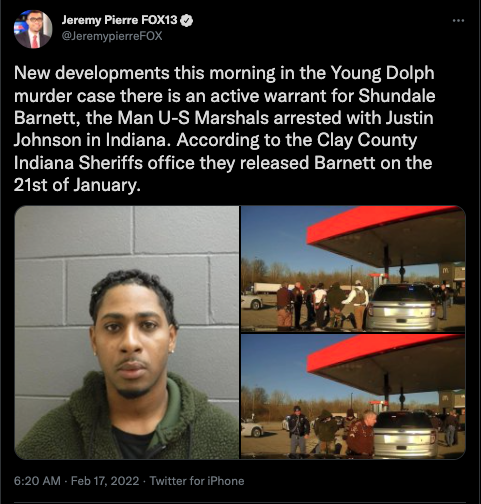Image resolution: width=481 pixels, height=504 pixels.
Task: Click the officer in maroon jacket, bottom photo
Action: pos(362,433)
